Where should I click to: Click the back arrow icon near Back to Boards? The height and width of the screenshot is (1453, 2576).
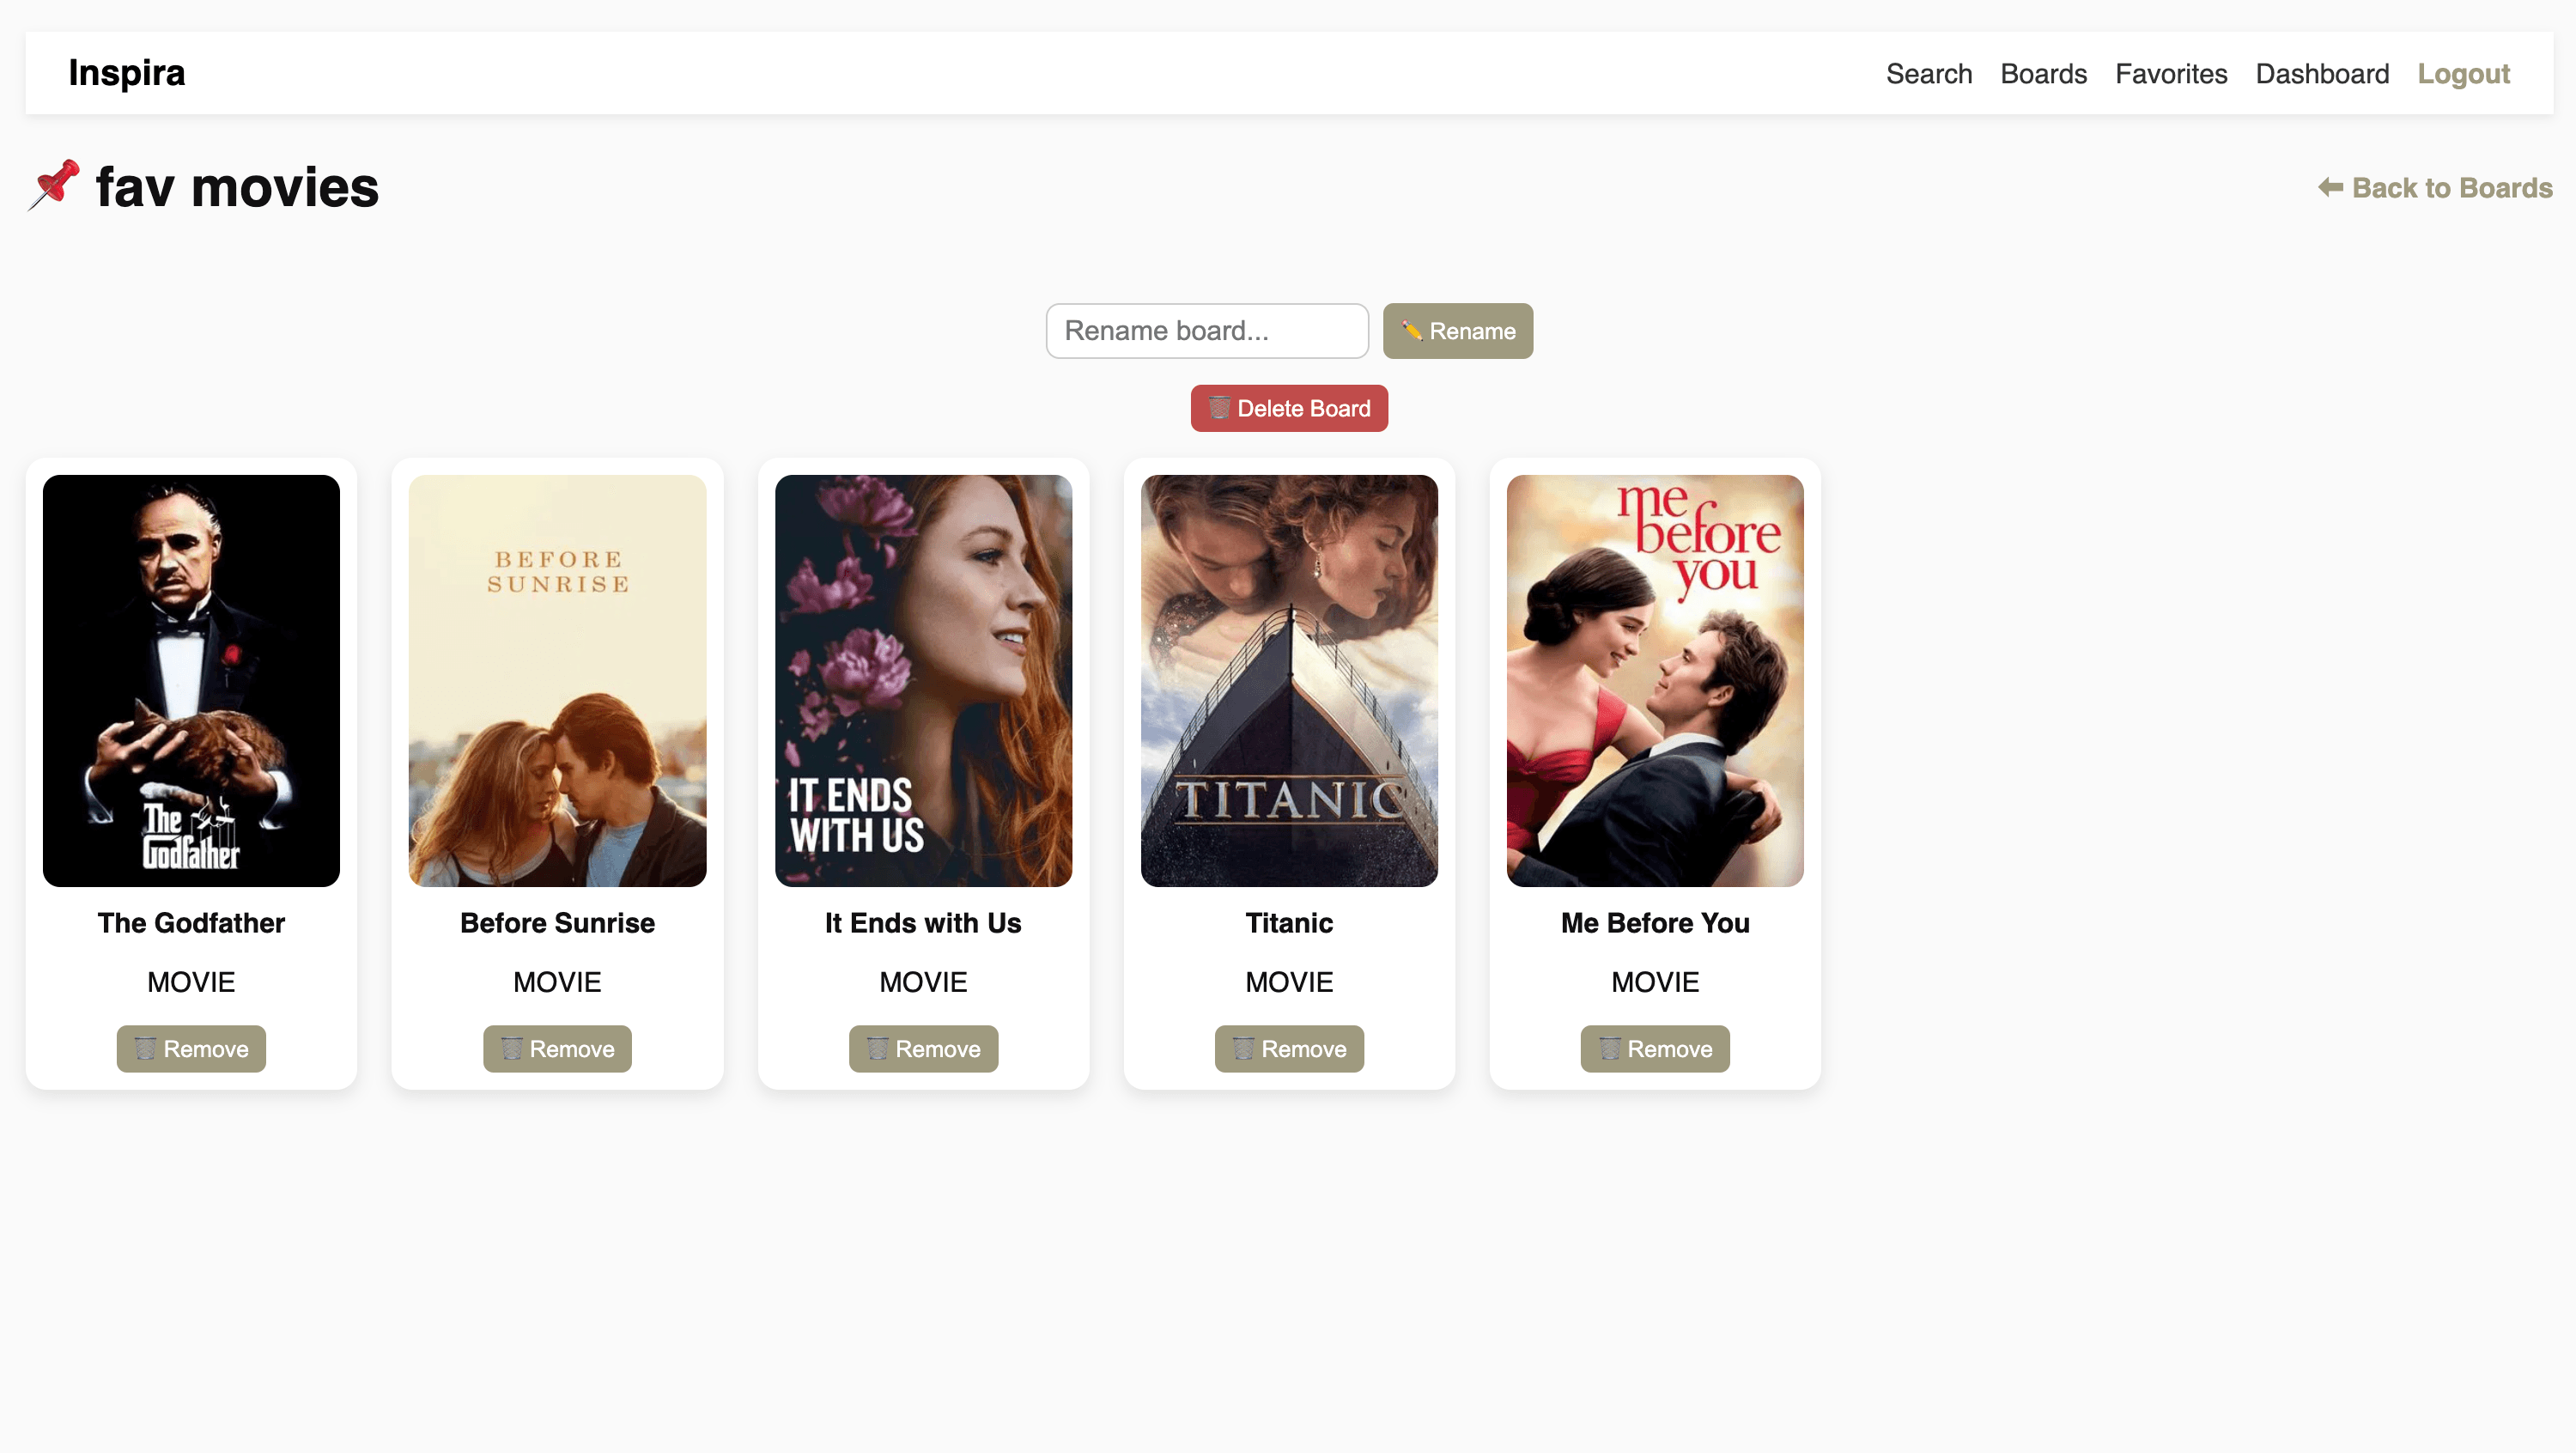click(2330, 188)
